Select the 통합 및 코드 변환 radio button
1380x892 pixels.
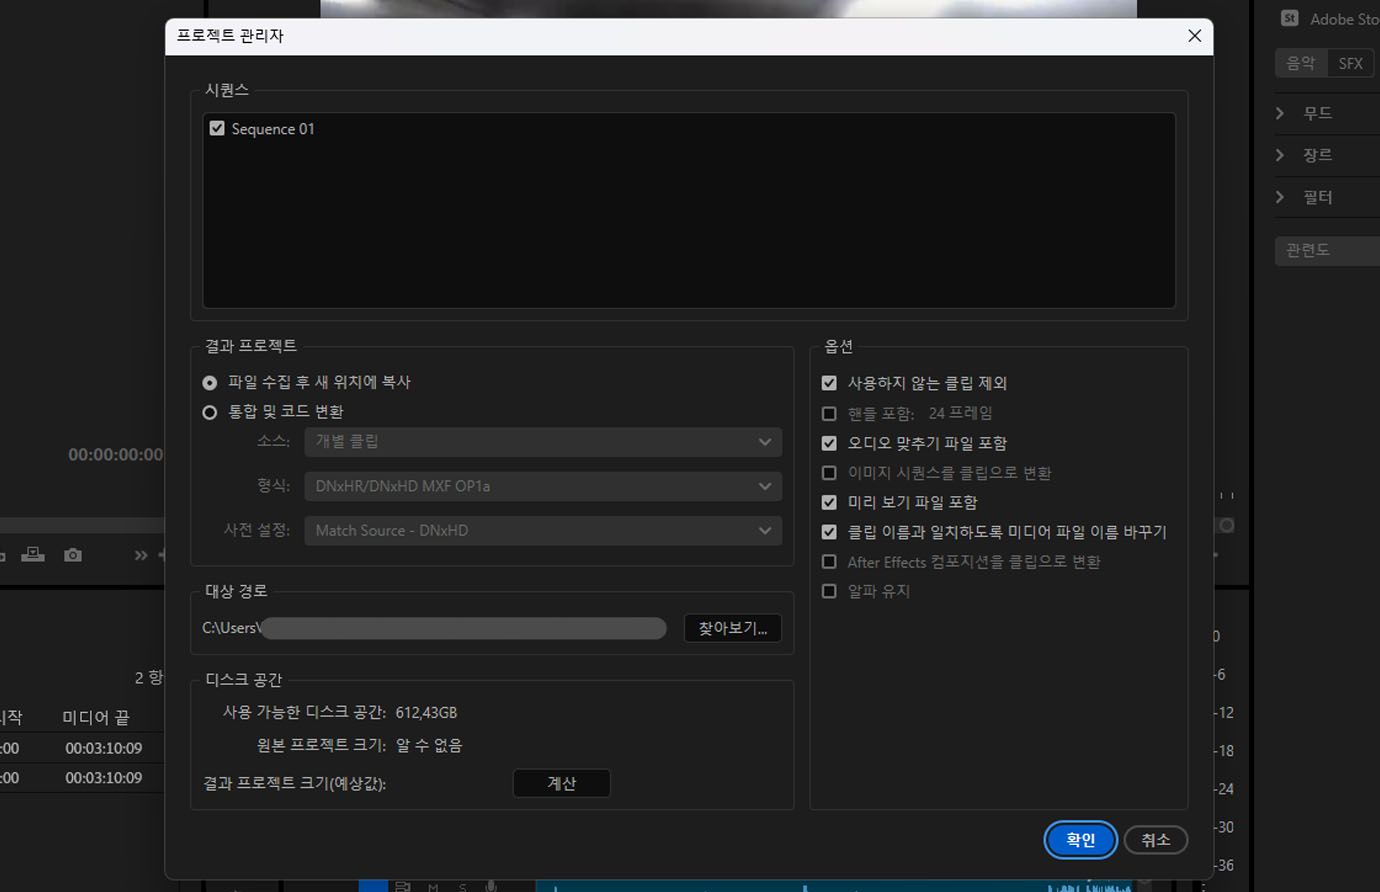pyautogui.click(x=210, y=411)
